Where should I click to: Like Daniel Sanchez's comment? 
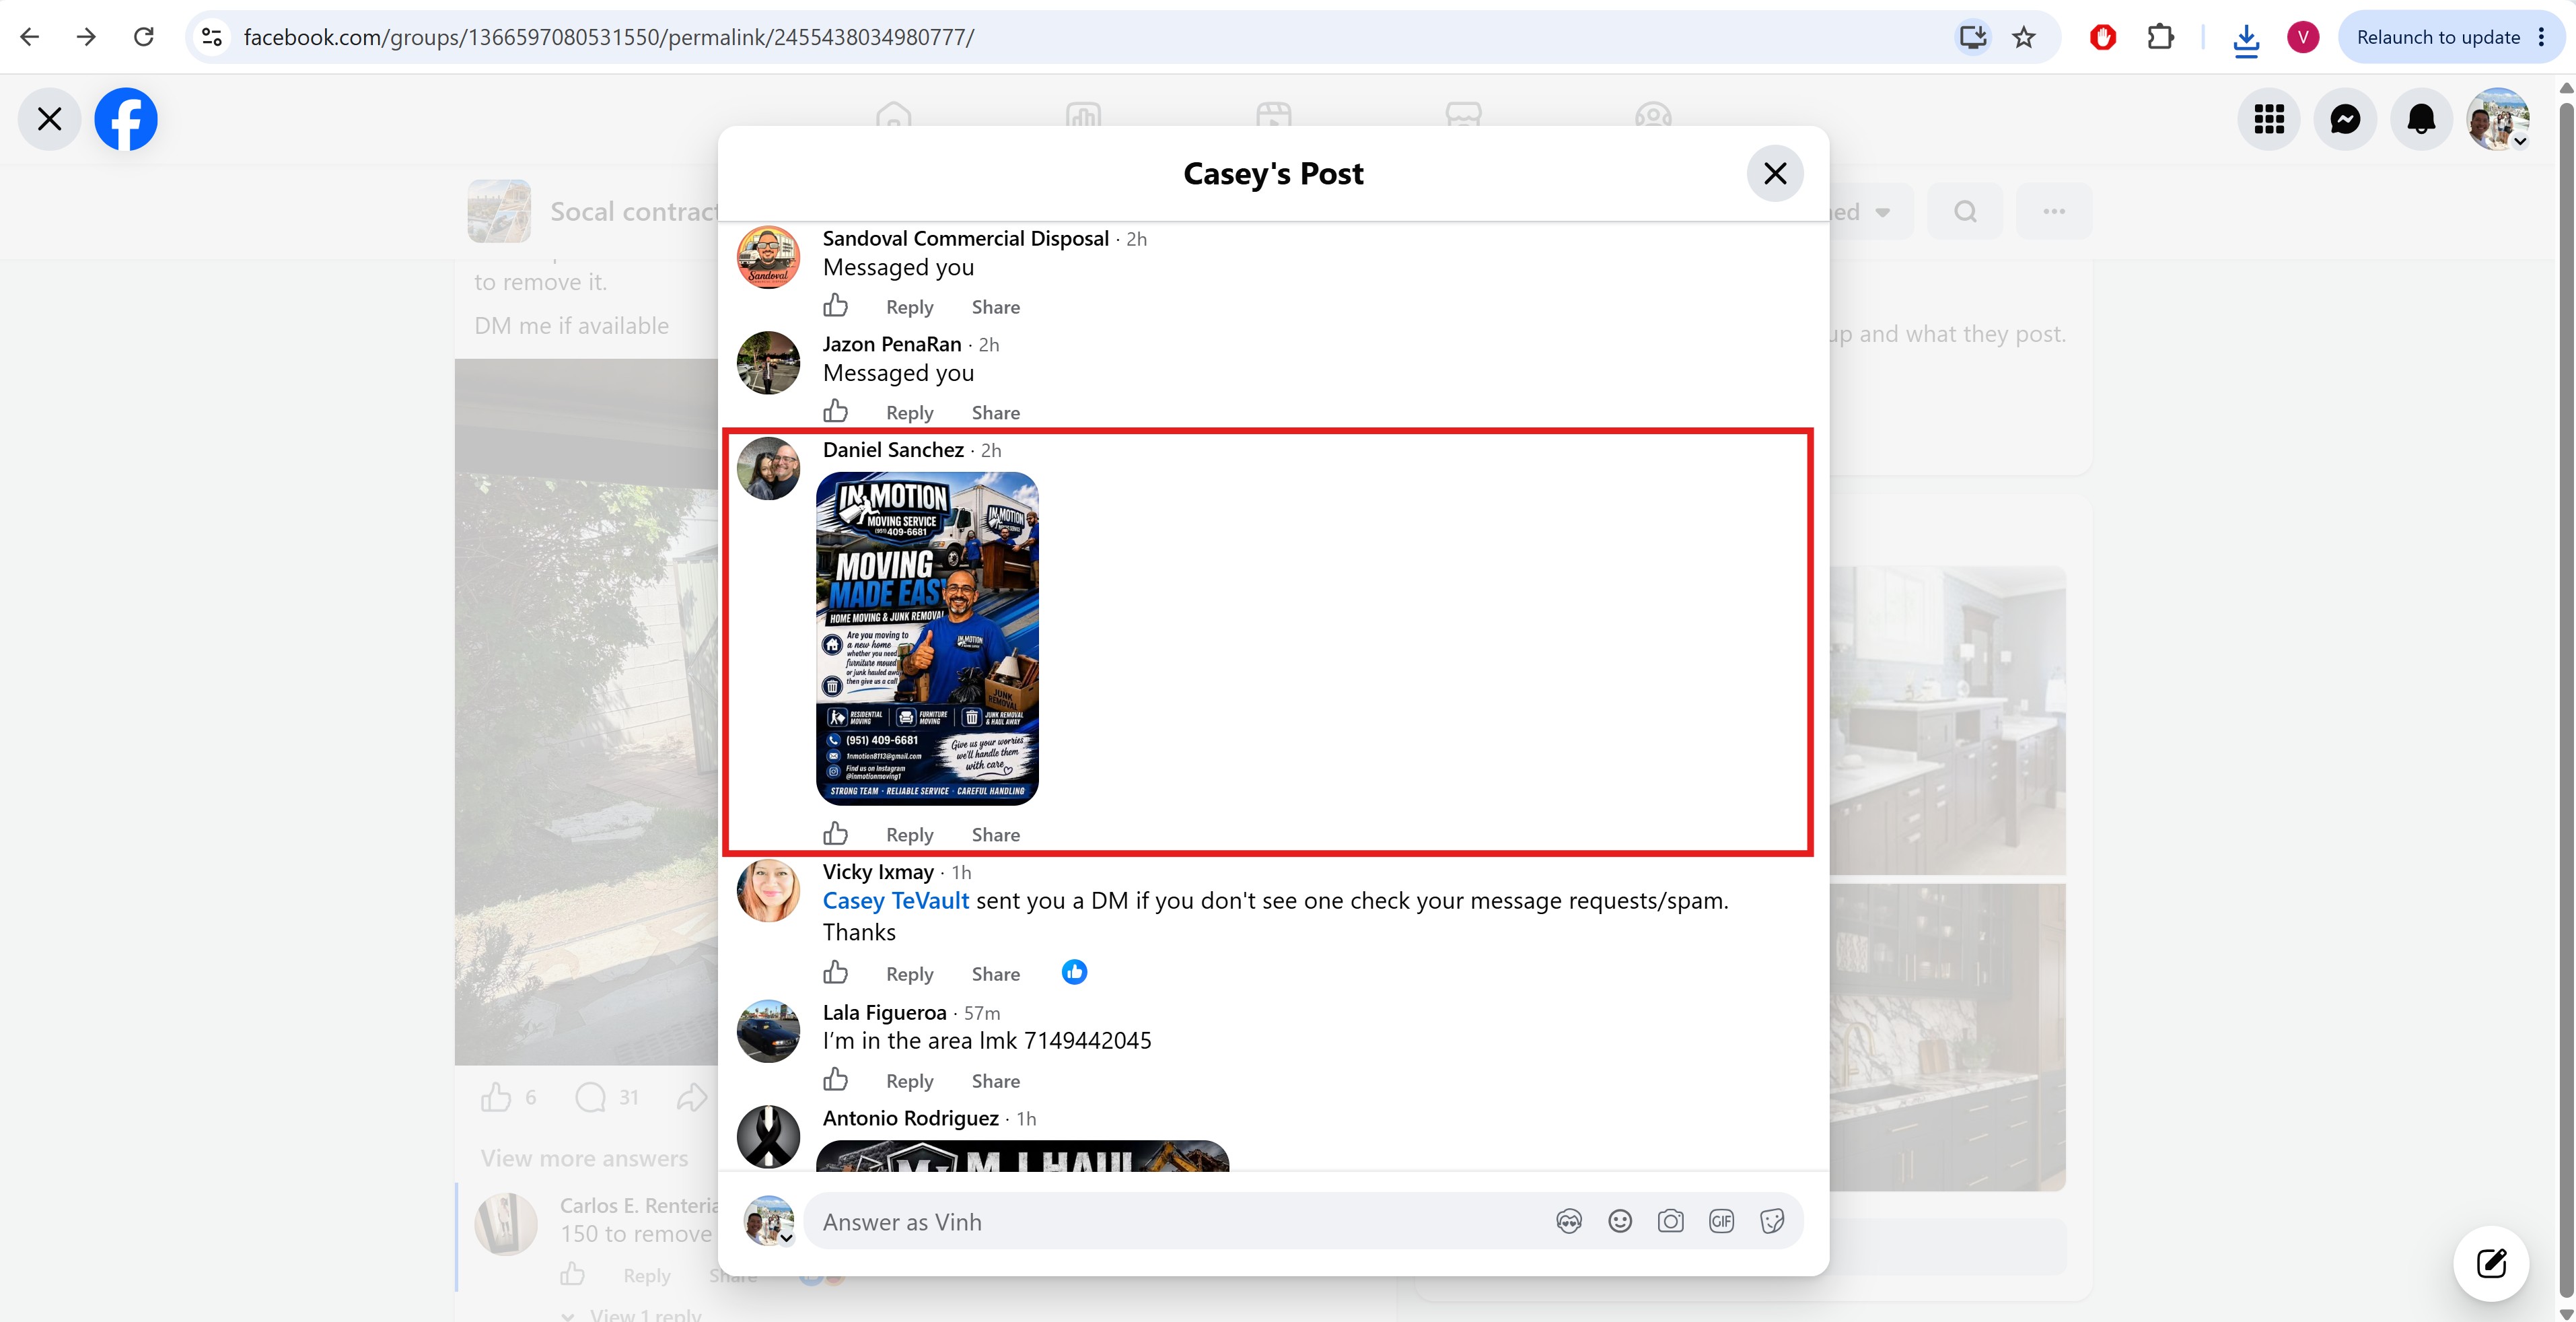[x=836, y=834]
